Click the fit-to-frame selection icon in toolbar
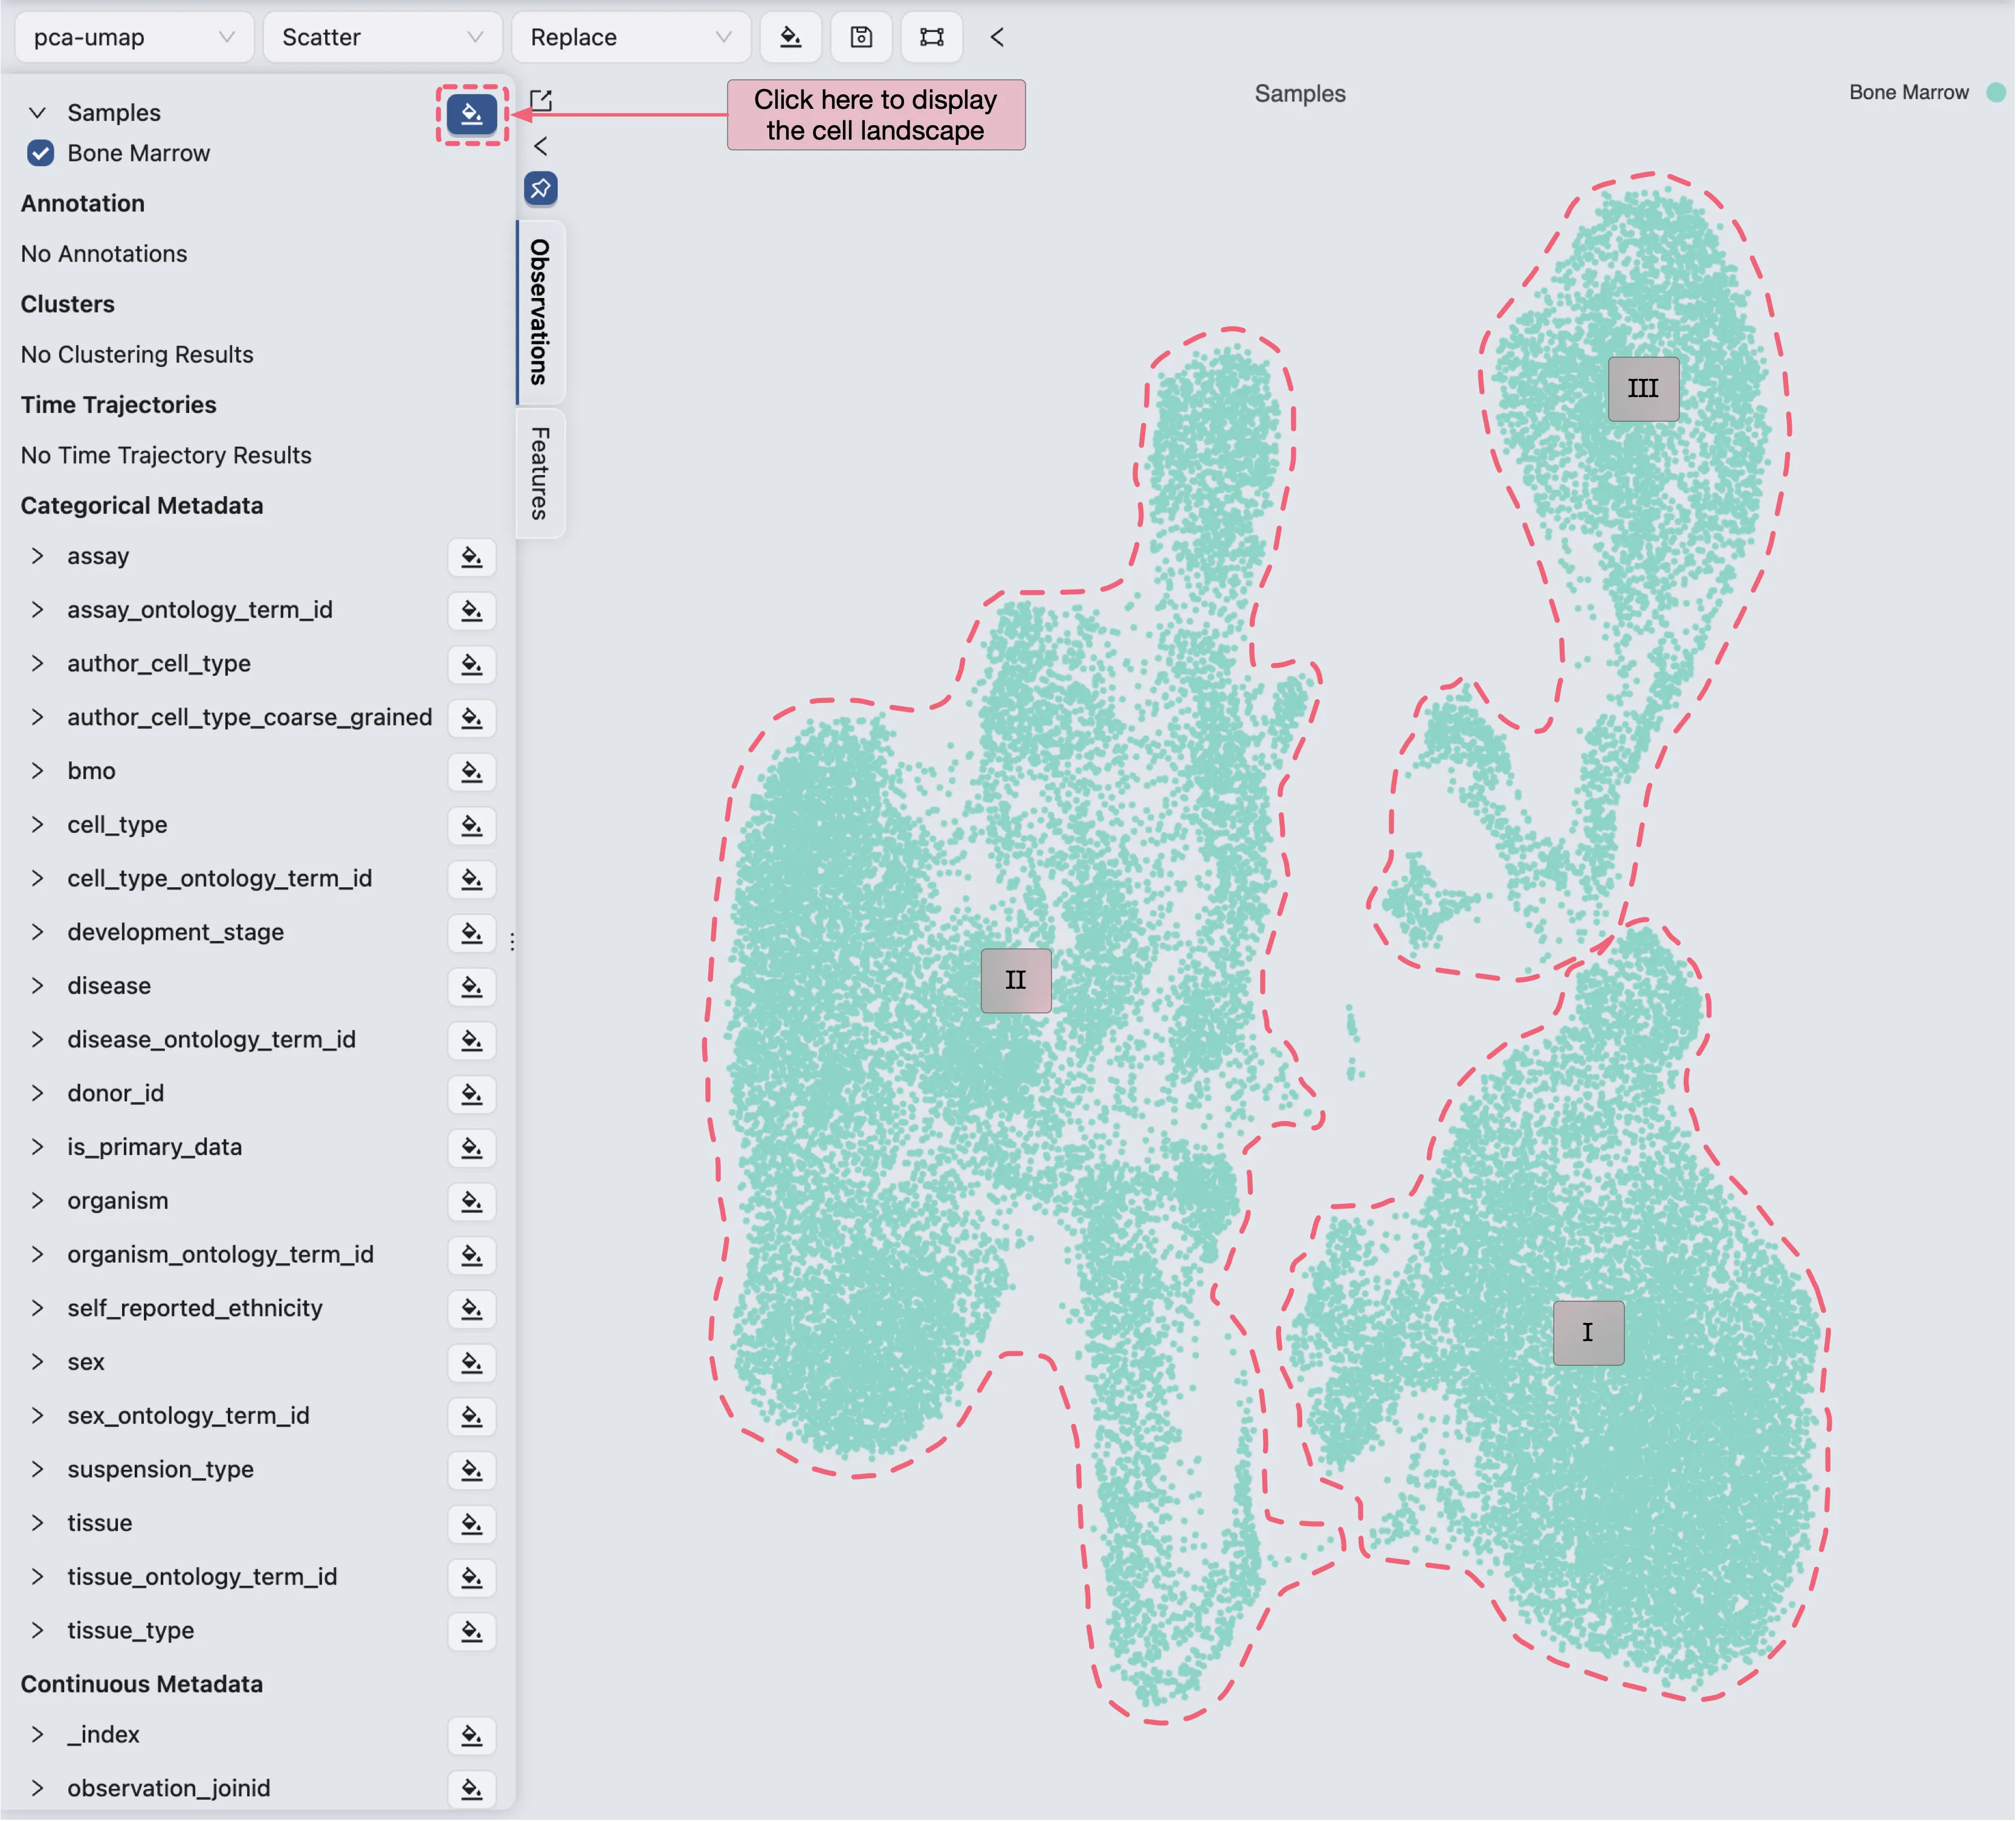2016x1821 pixels. tap(931, 37)
